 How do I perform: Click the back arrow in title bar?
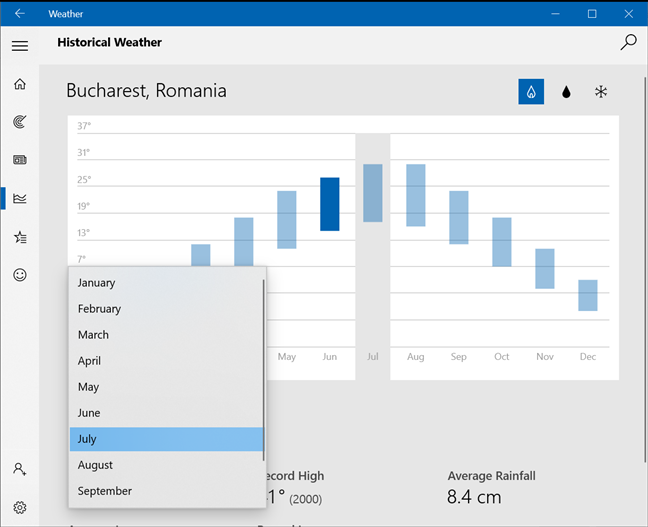point(19,14)
